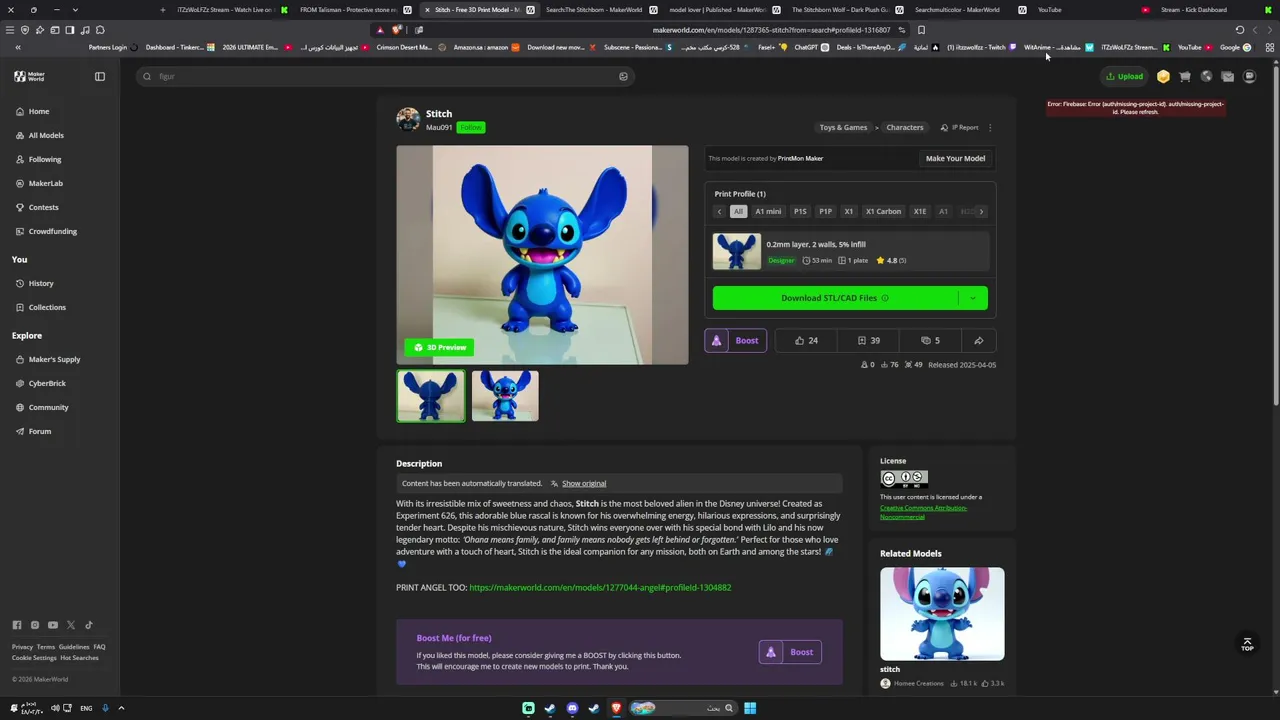Click the browser reload icon

click(1240, 30)
